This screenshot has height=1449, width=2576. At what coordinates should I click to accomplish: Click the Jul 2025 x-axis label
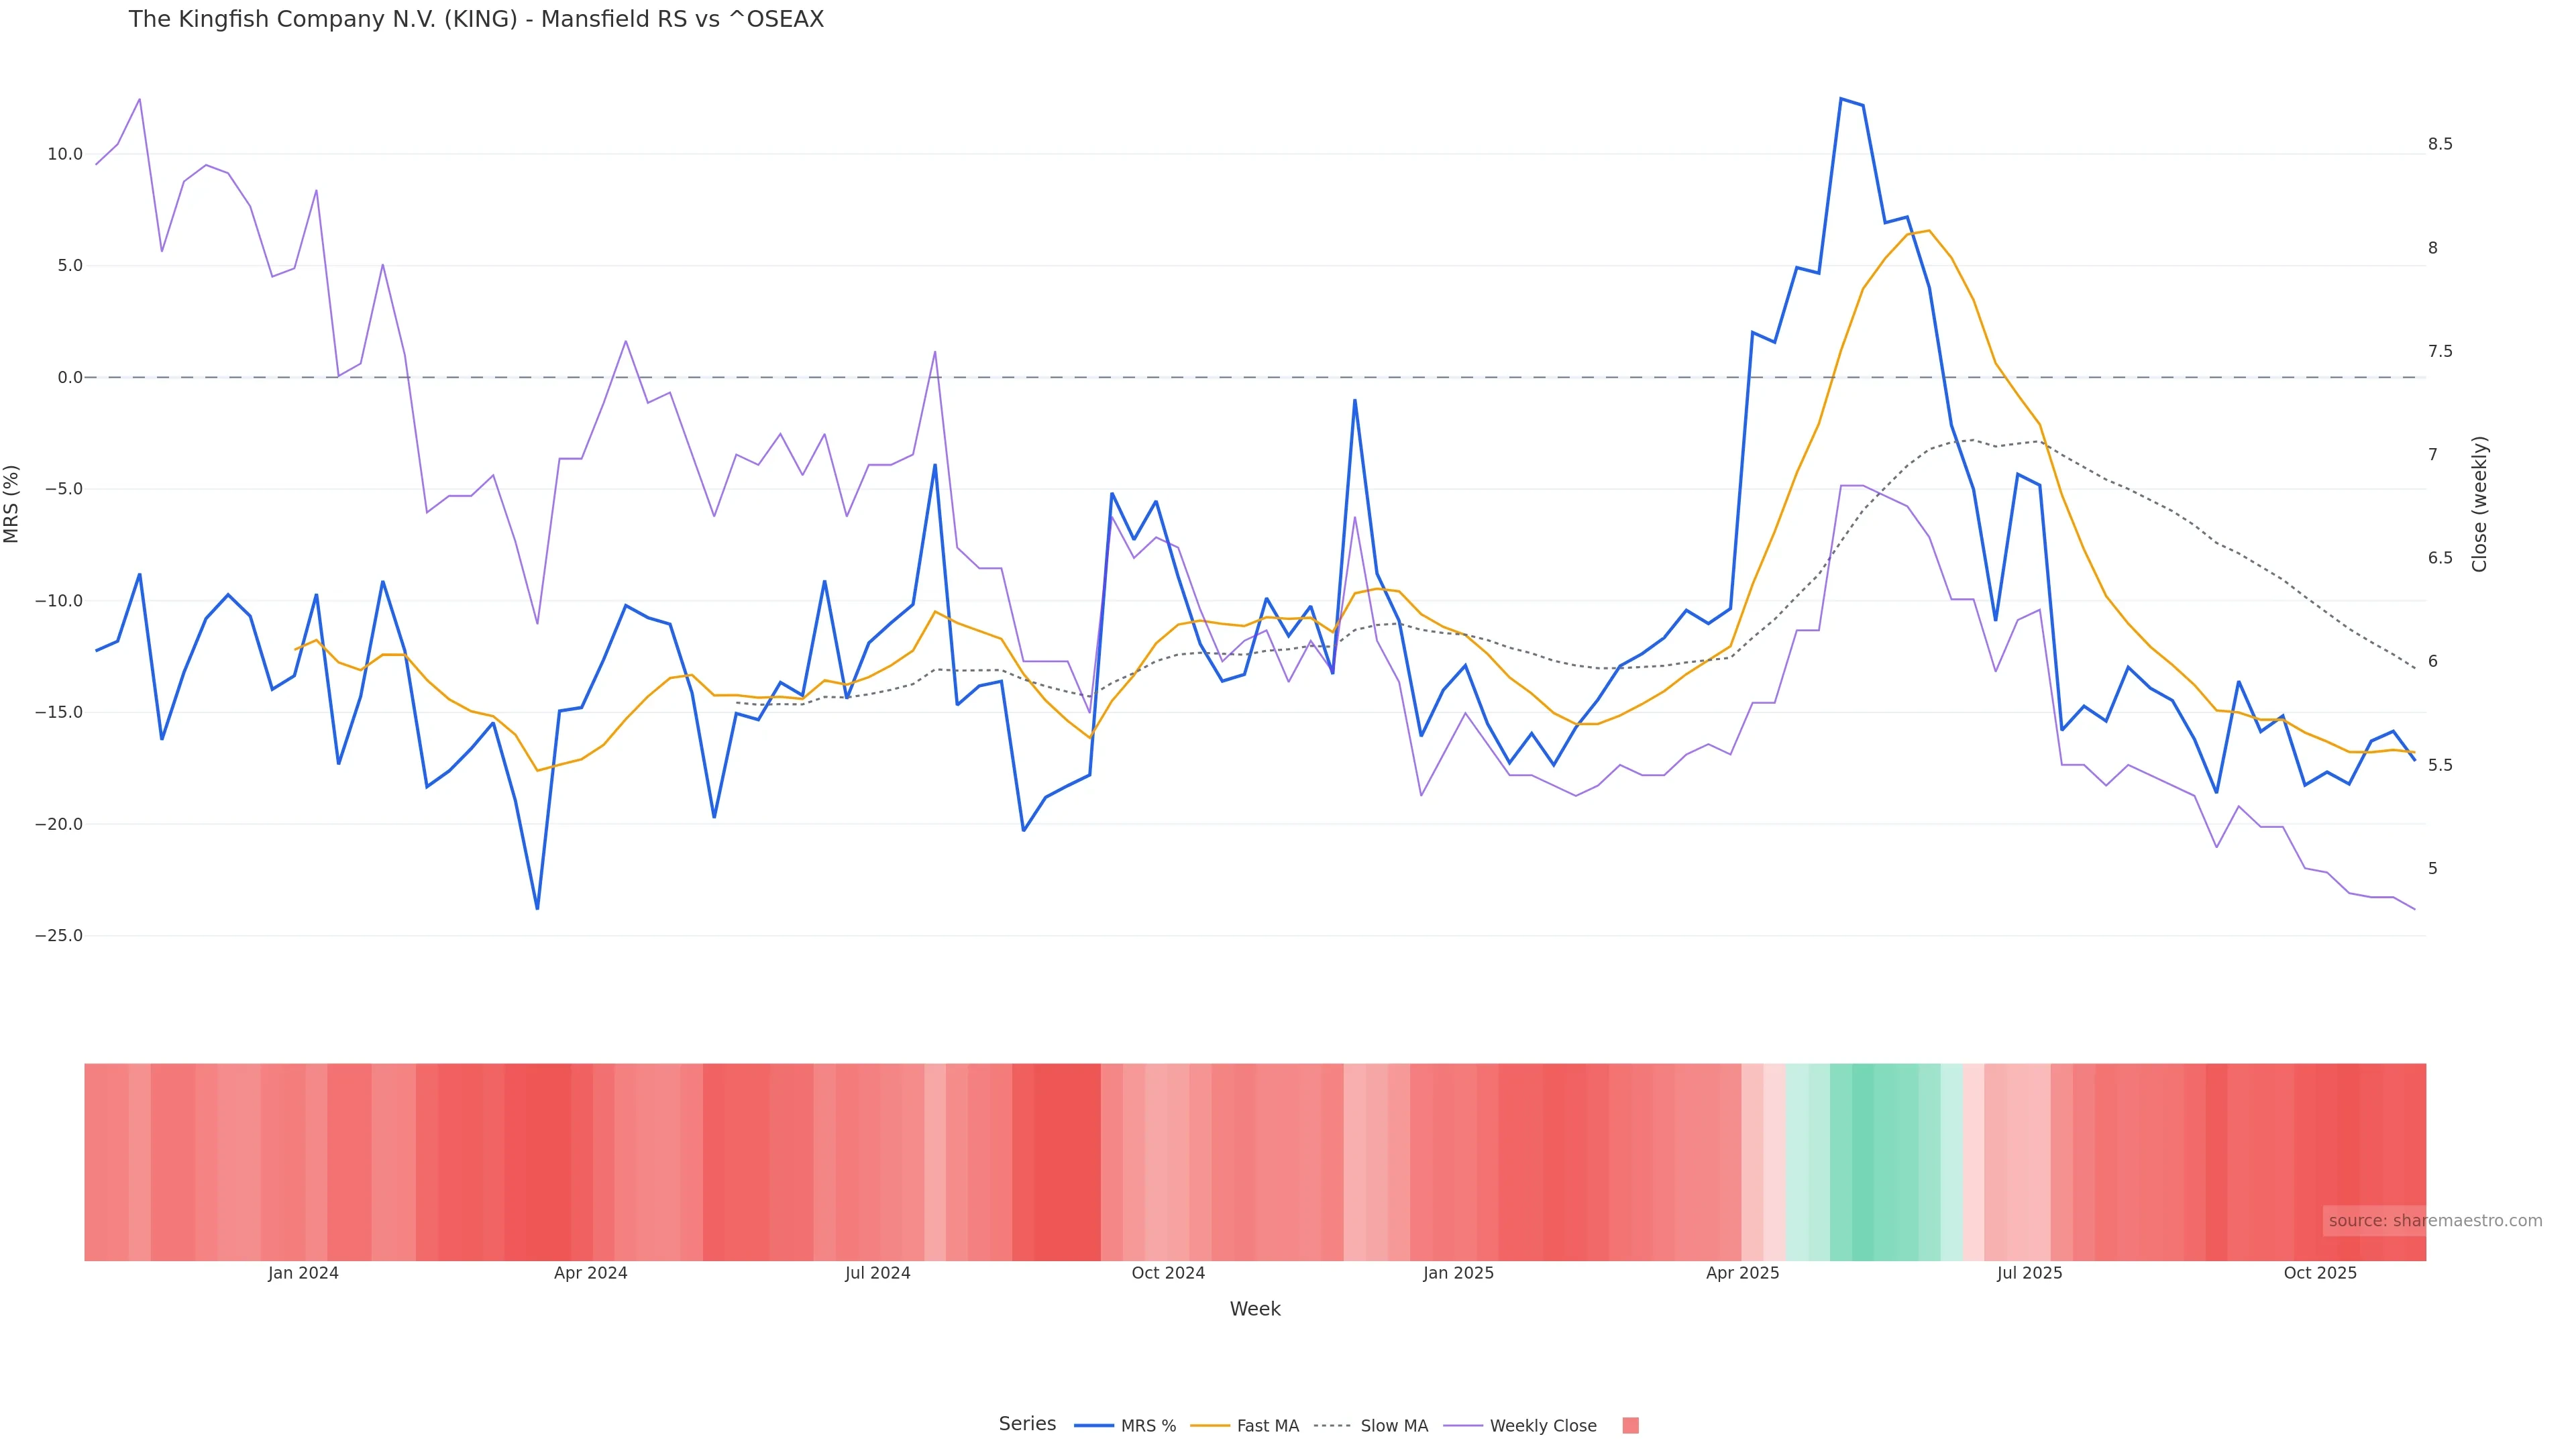click(x=2029, y=1273)
